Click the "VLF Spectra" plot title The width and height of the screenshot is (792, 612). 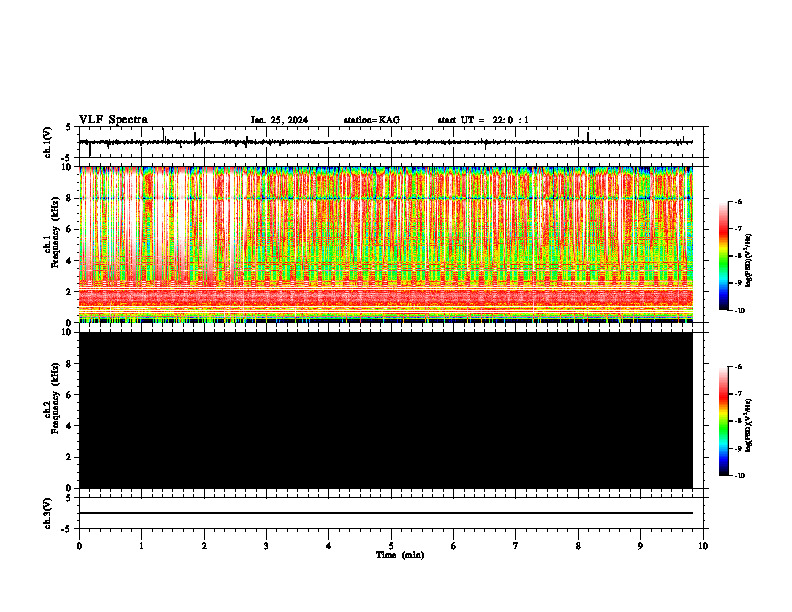click(113, 120)
